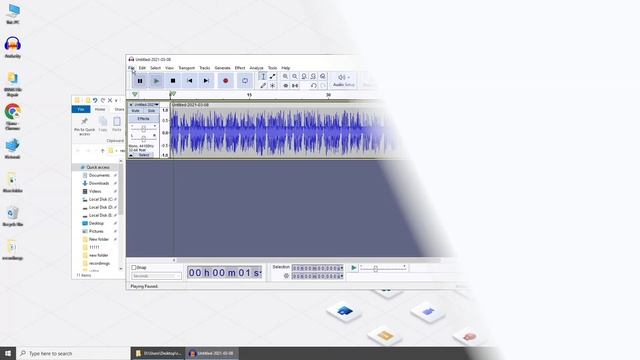Viewport: 640px width, 360px height.
Task: Click the Windows Start button
Action: (8, 353)
